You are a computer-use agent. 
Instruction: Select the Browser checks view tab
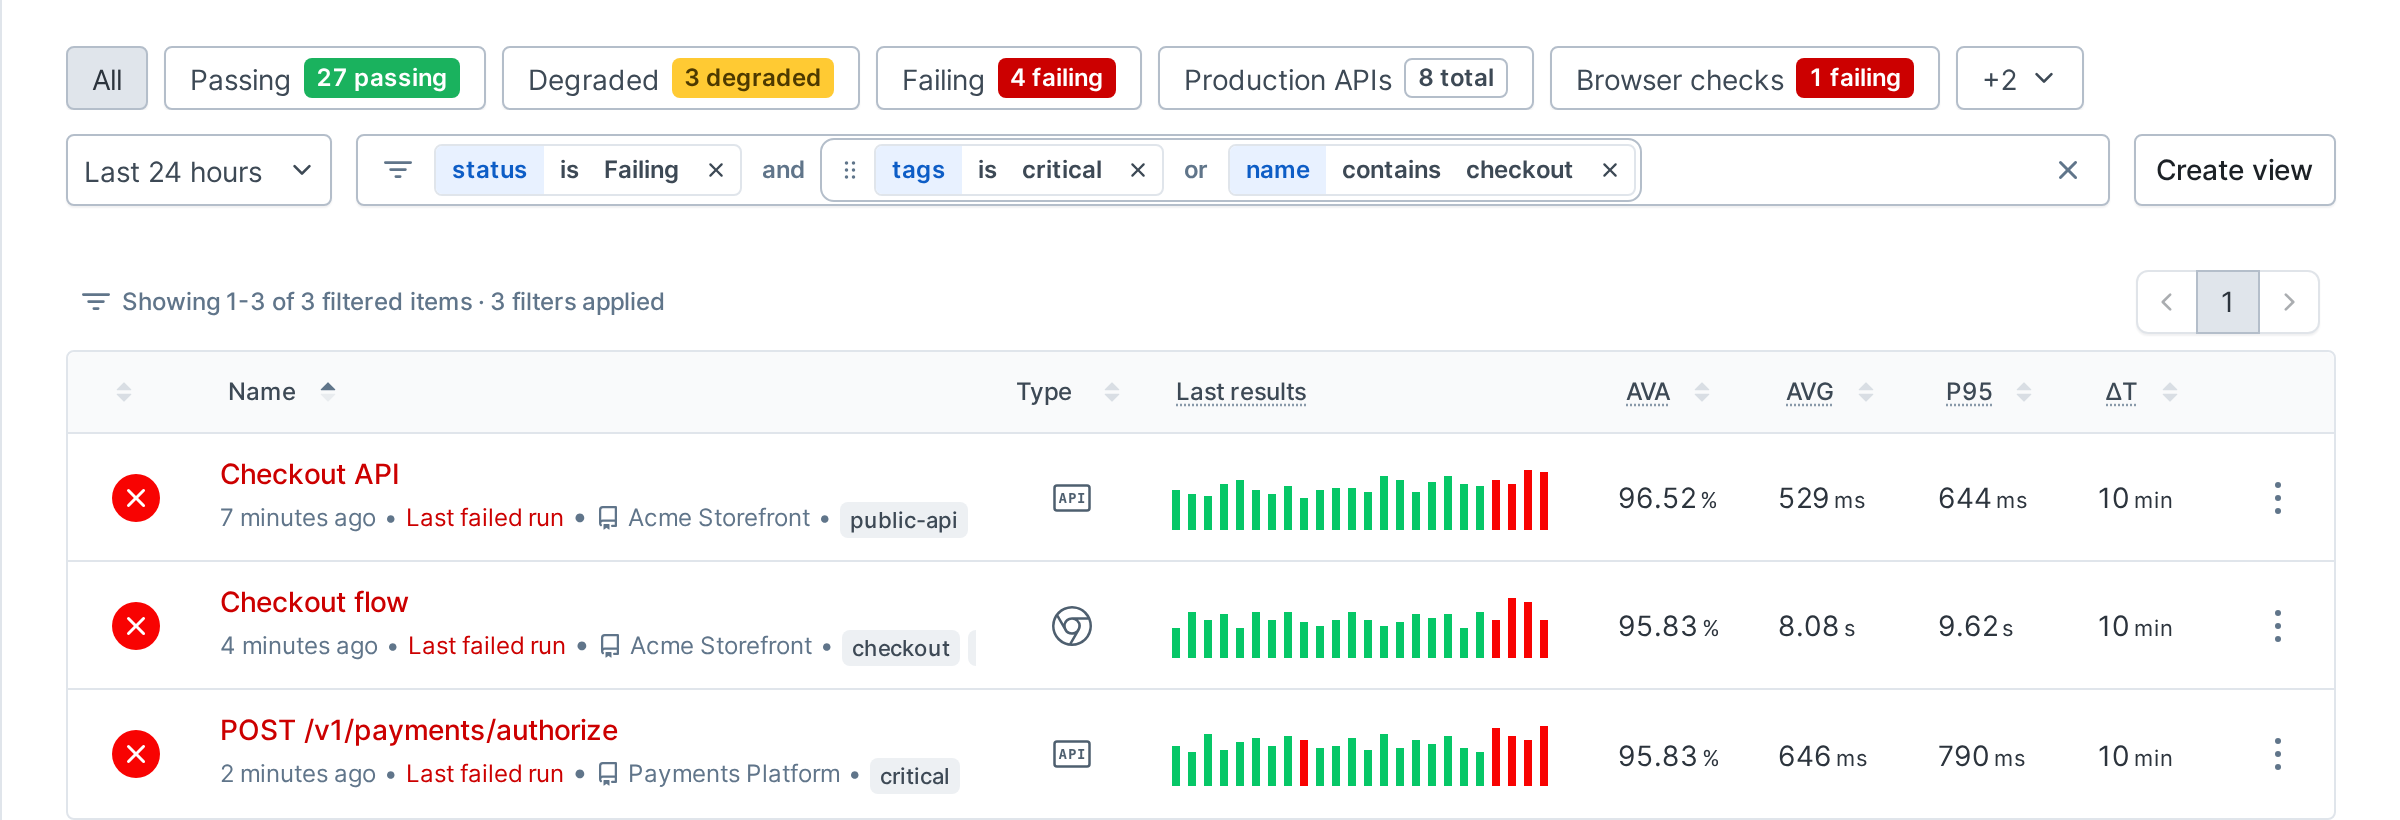click(x=1745, y=78)
